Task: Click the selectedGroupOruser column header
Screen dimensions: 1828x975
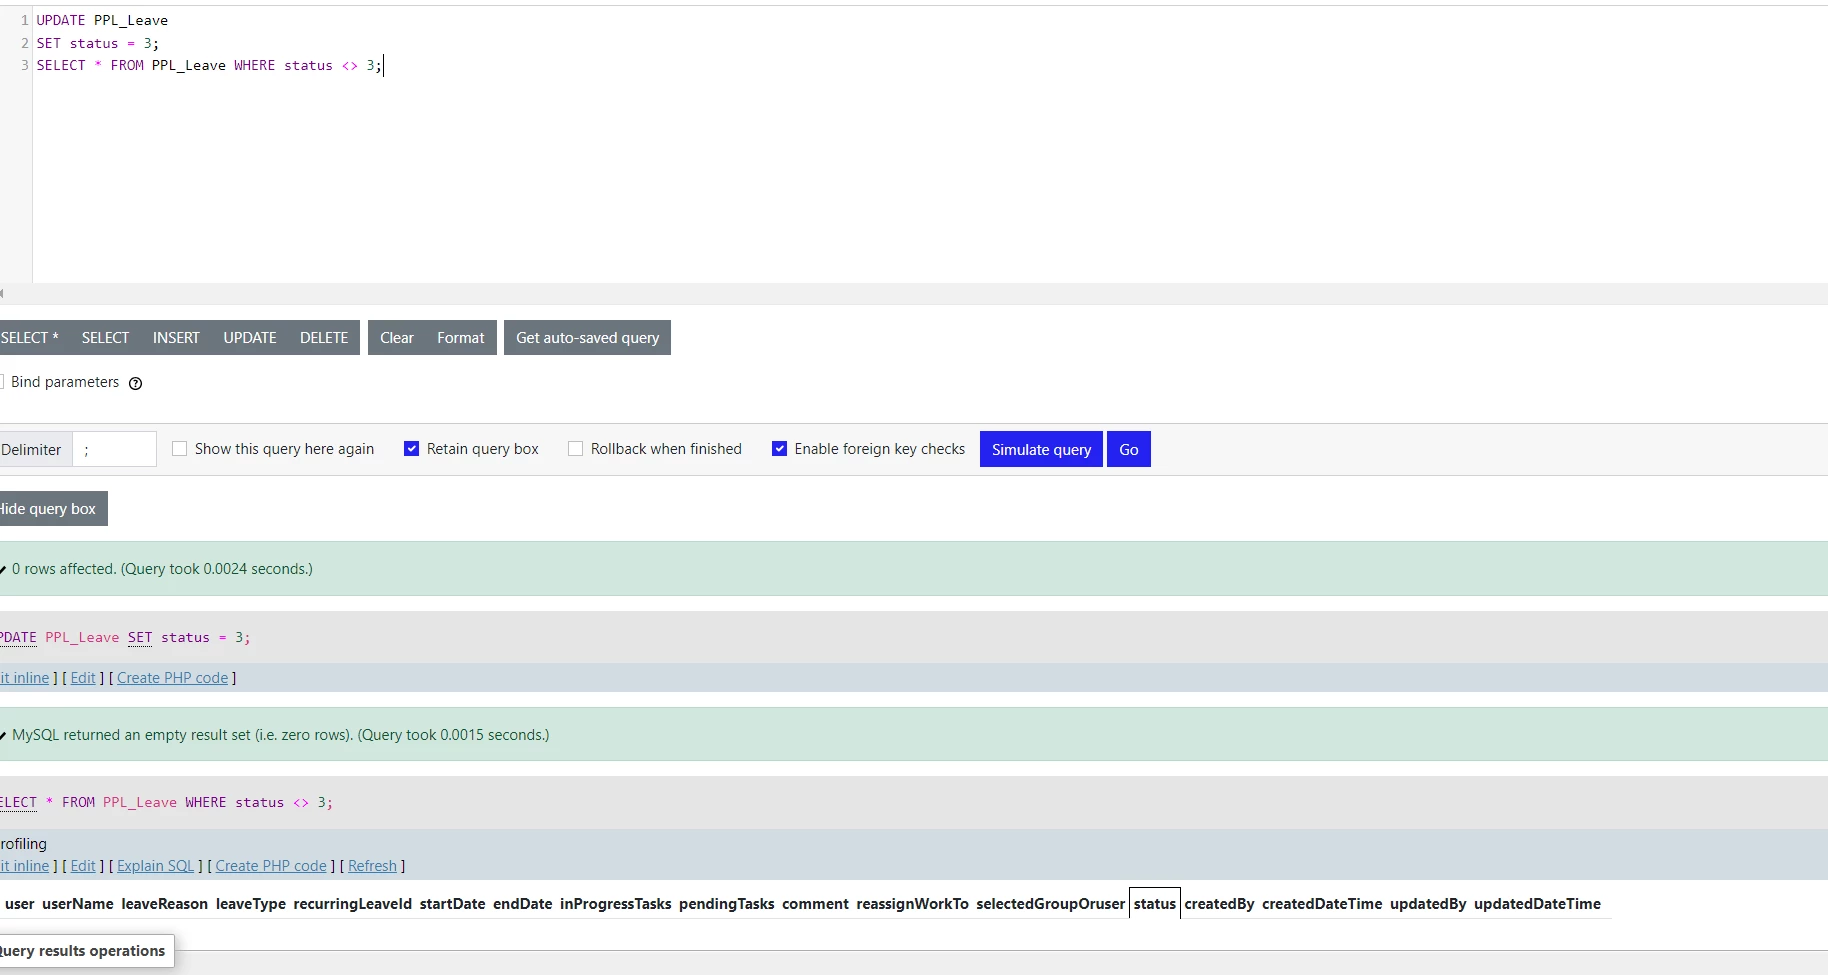Action: pos(1051,904)
